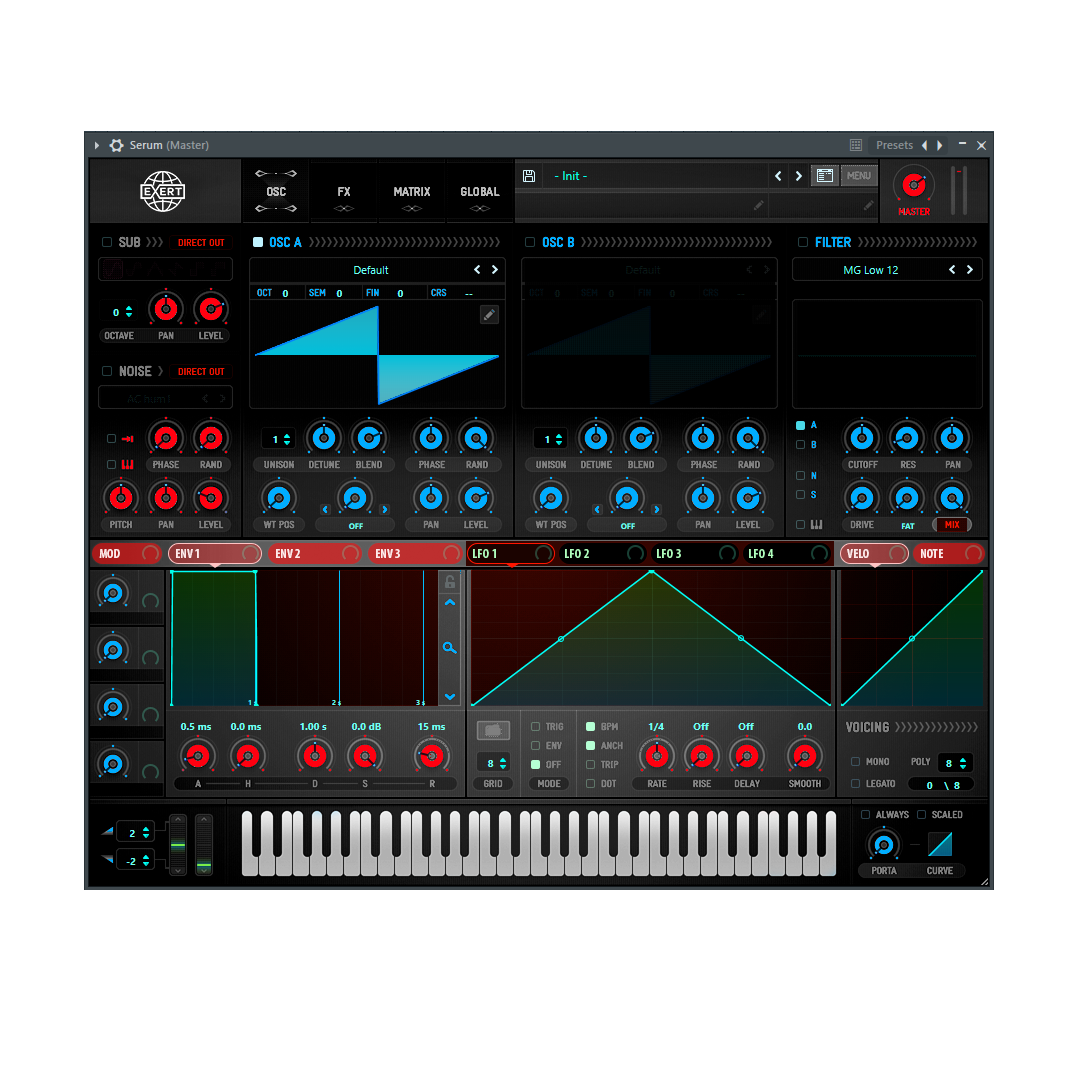Image resolution: width=1080 pixels, height=1080 pixels.
Task: Click the envelope magnifier zoom icon
Action: click(450, 648)
